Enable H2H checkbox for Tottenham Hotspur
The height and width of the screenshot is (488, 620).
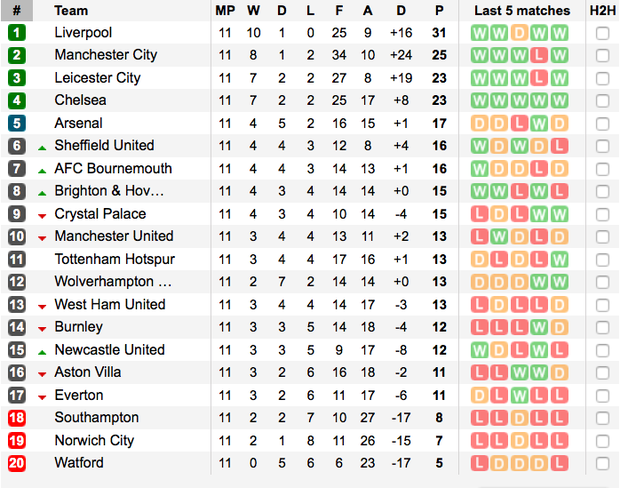[602, 259]
